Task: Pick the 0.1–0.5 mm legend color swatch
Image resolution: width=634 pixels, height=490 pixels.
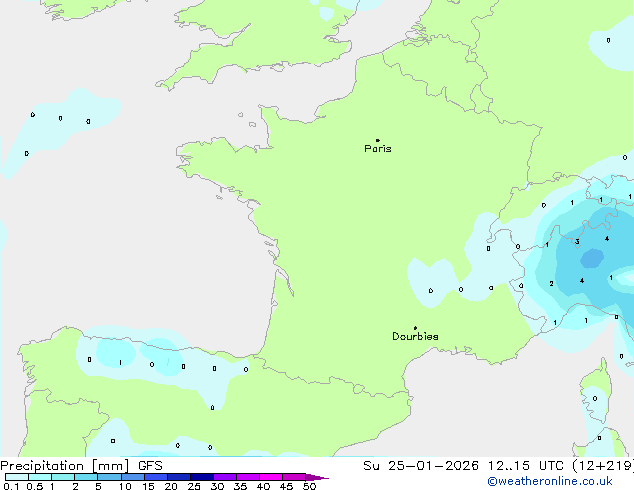Action: coord(17,477)
